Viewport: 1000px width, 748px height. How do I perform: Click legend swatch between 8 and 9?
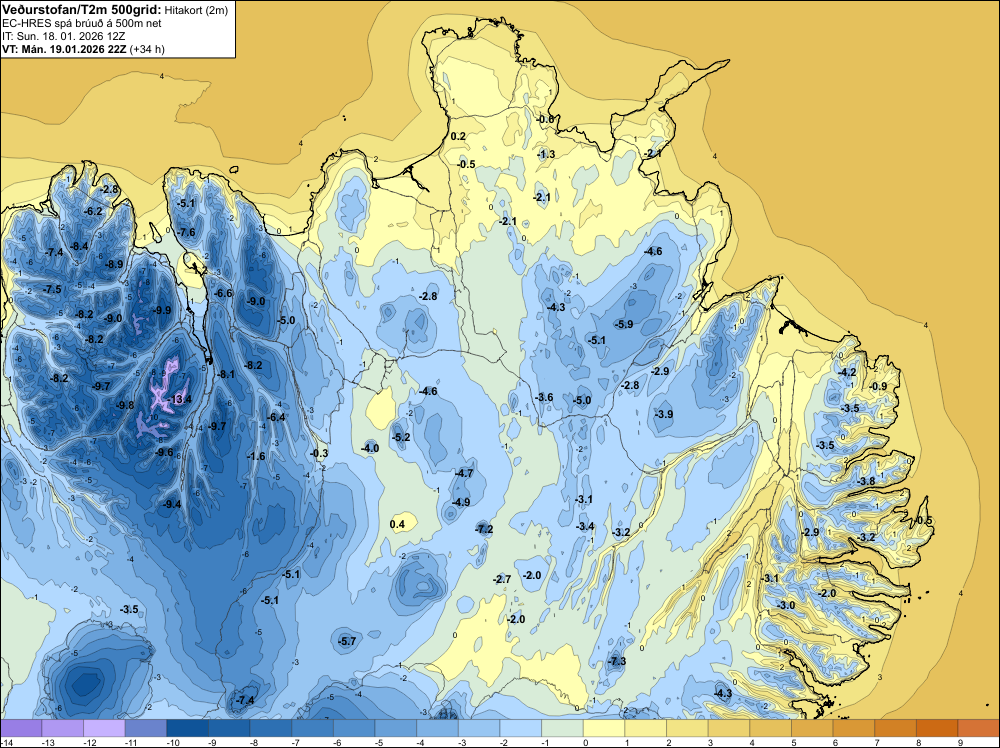coord(938,728)
